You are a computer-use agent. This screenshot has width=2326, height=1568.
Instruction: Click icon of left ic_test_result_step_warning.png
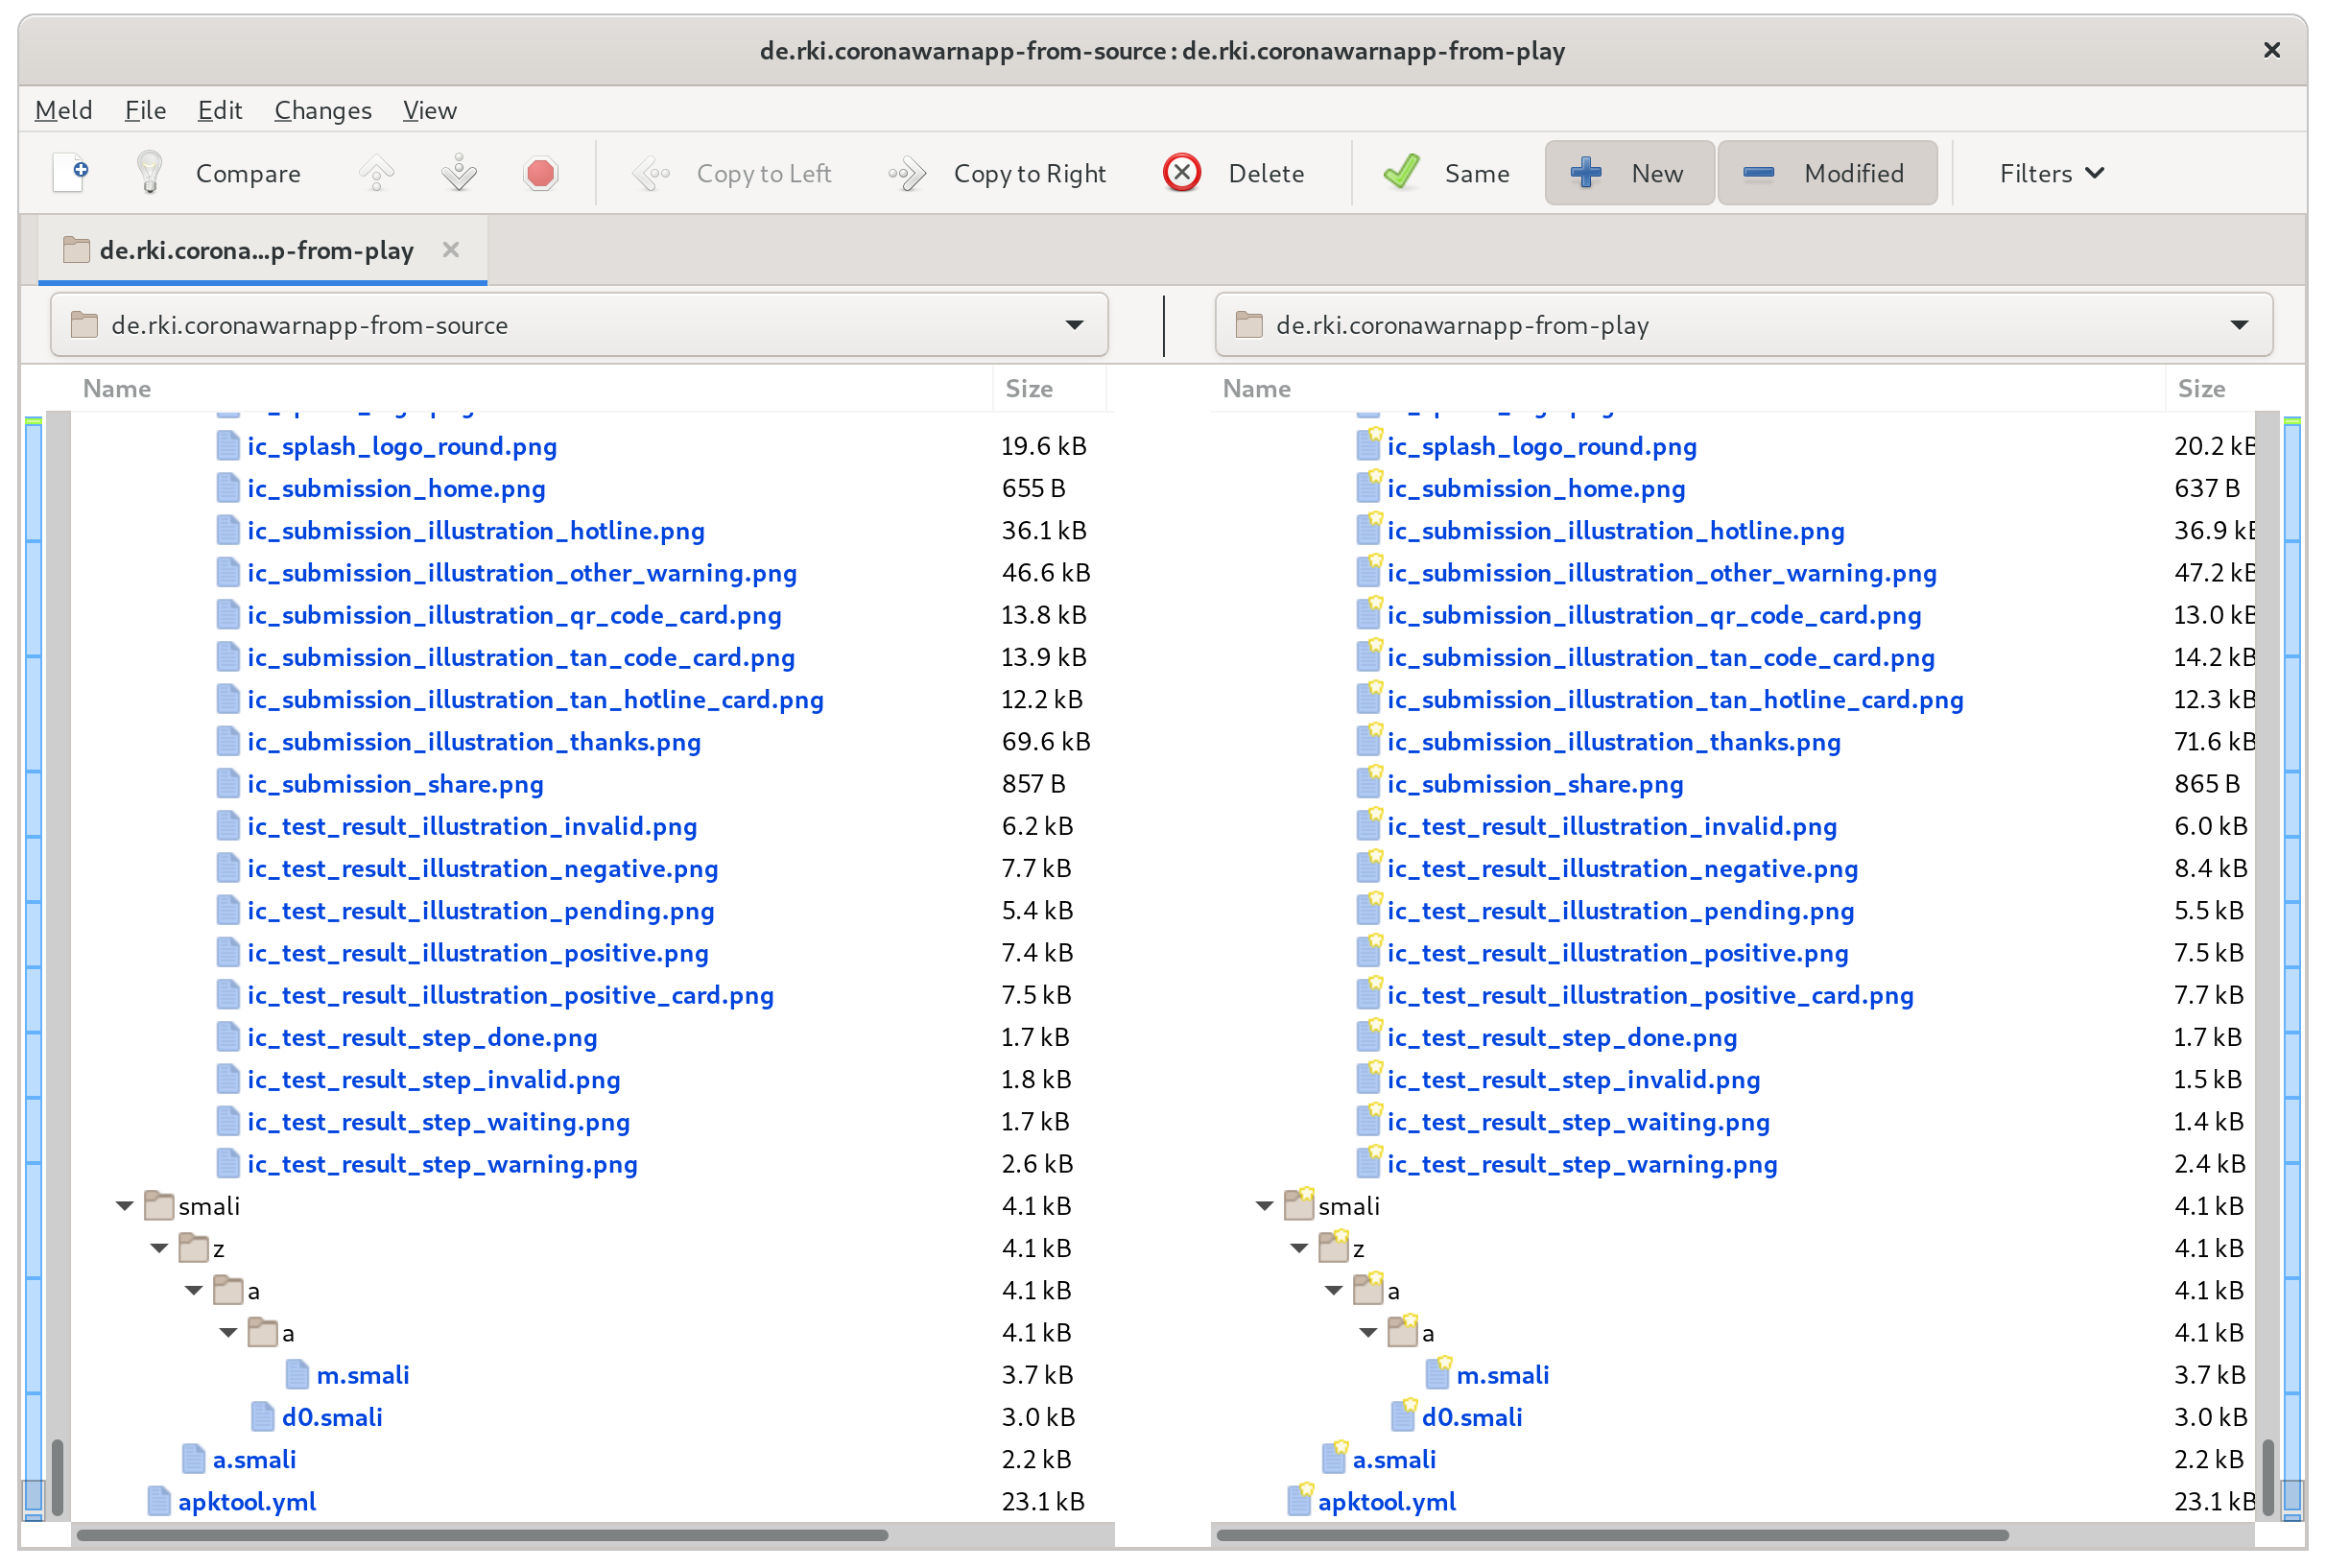[x=228, y=1164]
